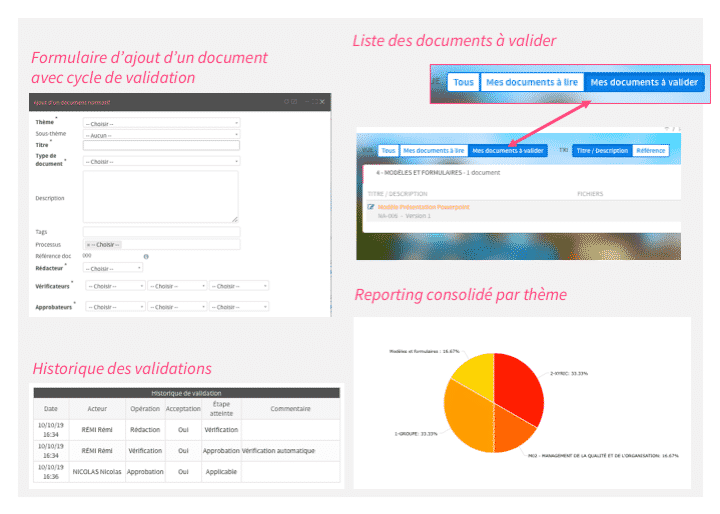The width and height of the screenshot is (720, 514).
Task: Click the 'Commentaire' column header
Action: tap(291, 409)
